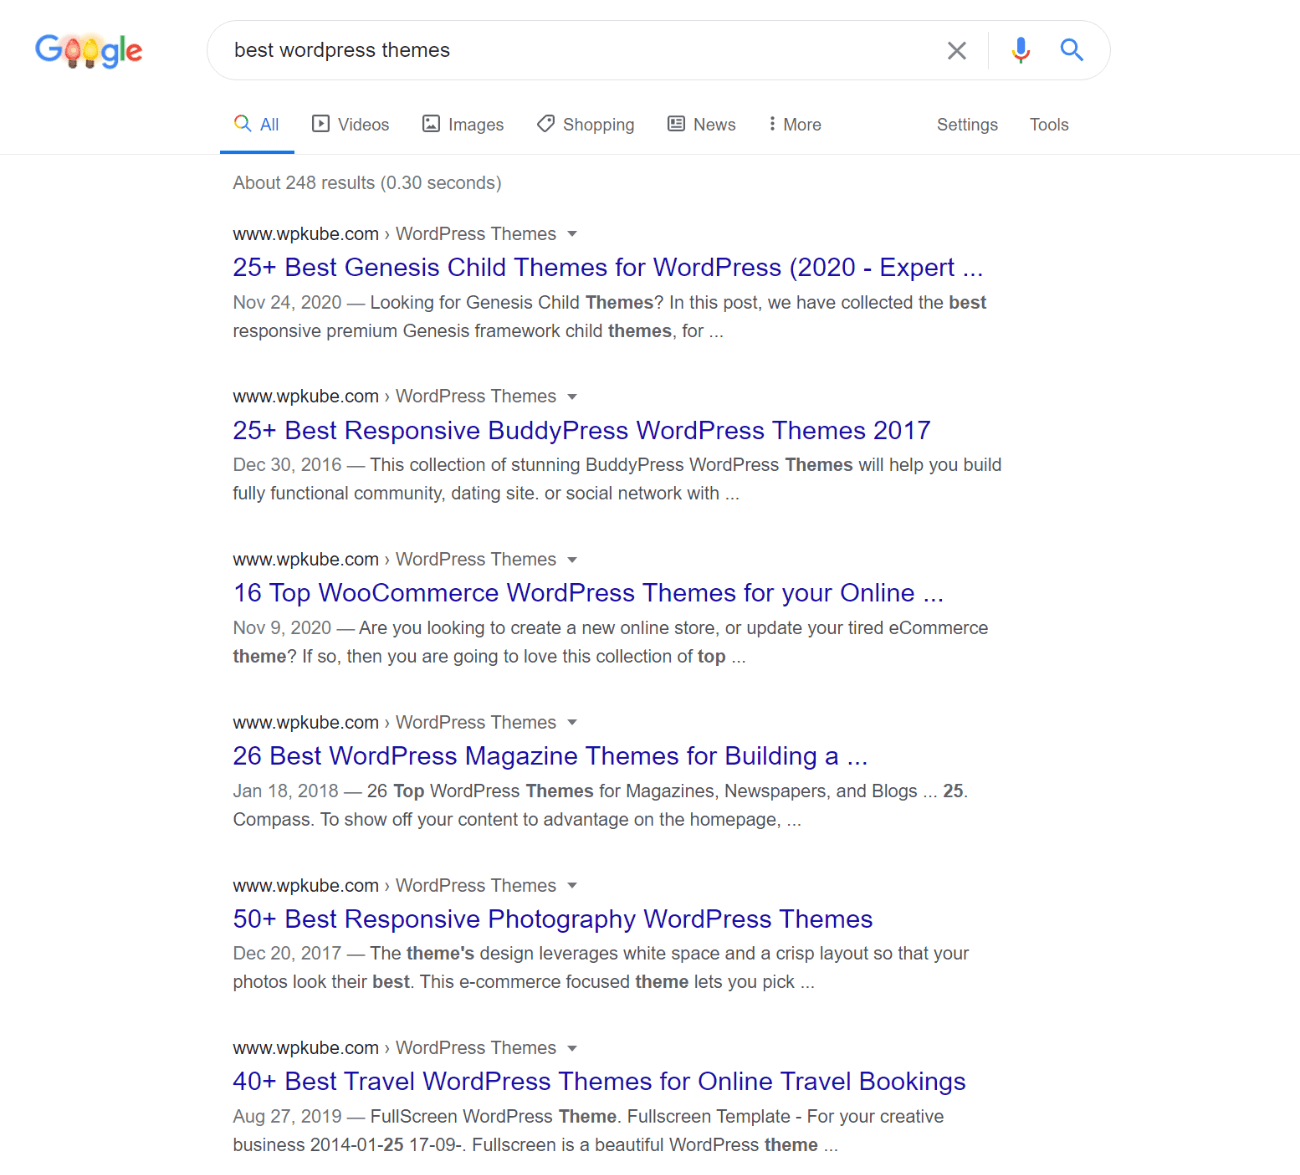Switch to Images tab
Image resolution: width=1300 pixels, height=1175 pixels.
(x=463, y=124)
